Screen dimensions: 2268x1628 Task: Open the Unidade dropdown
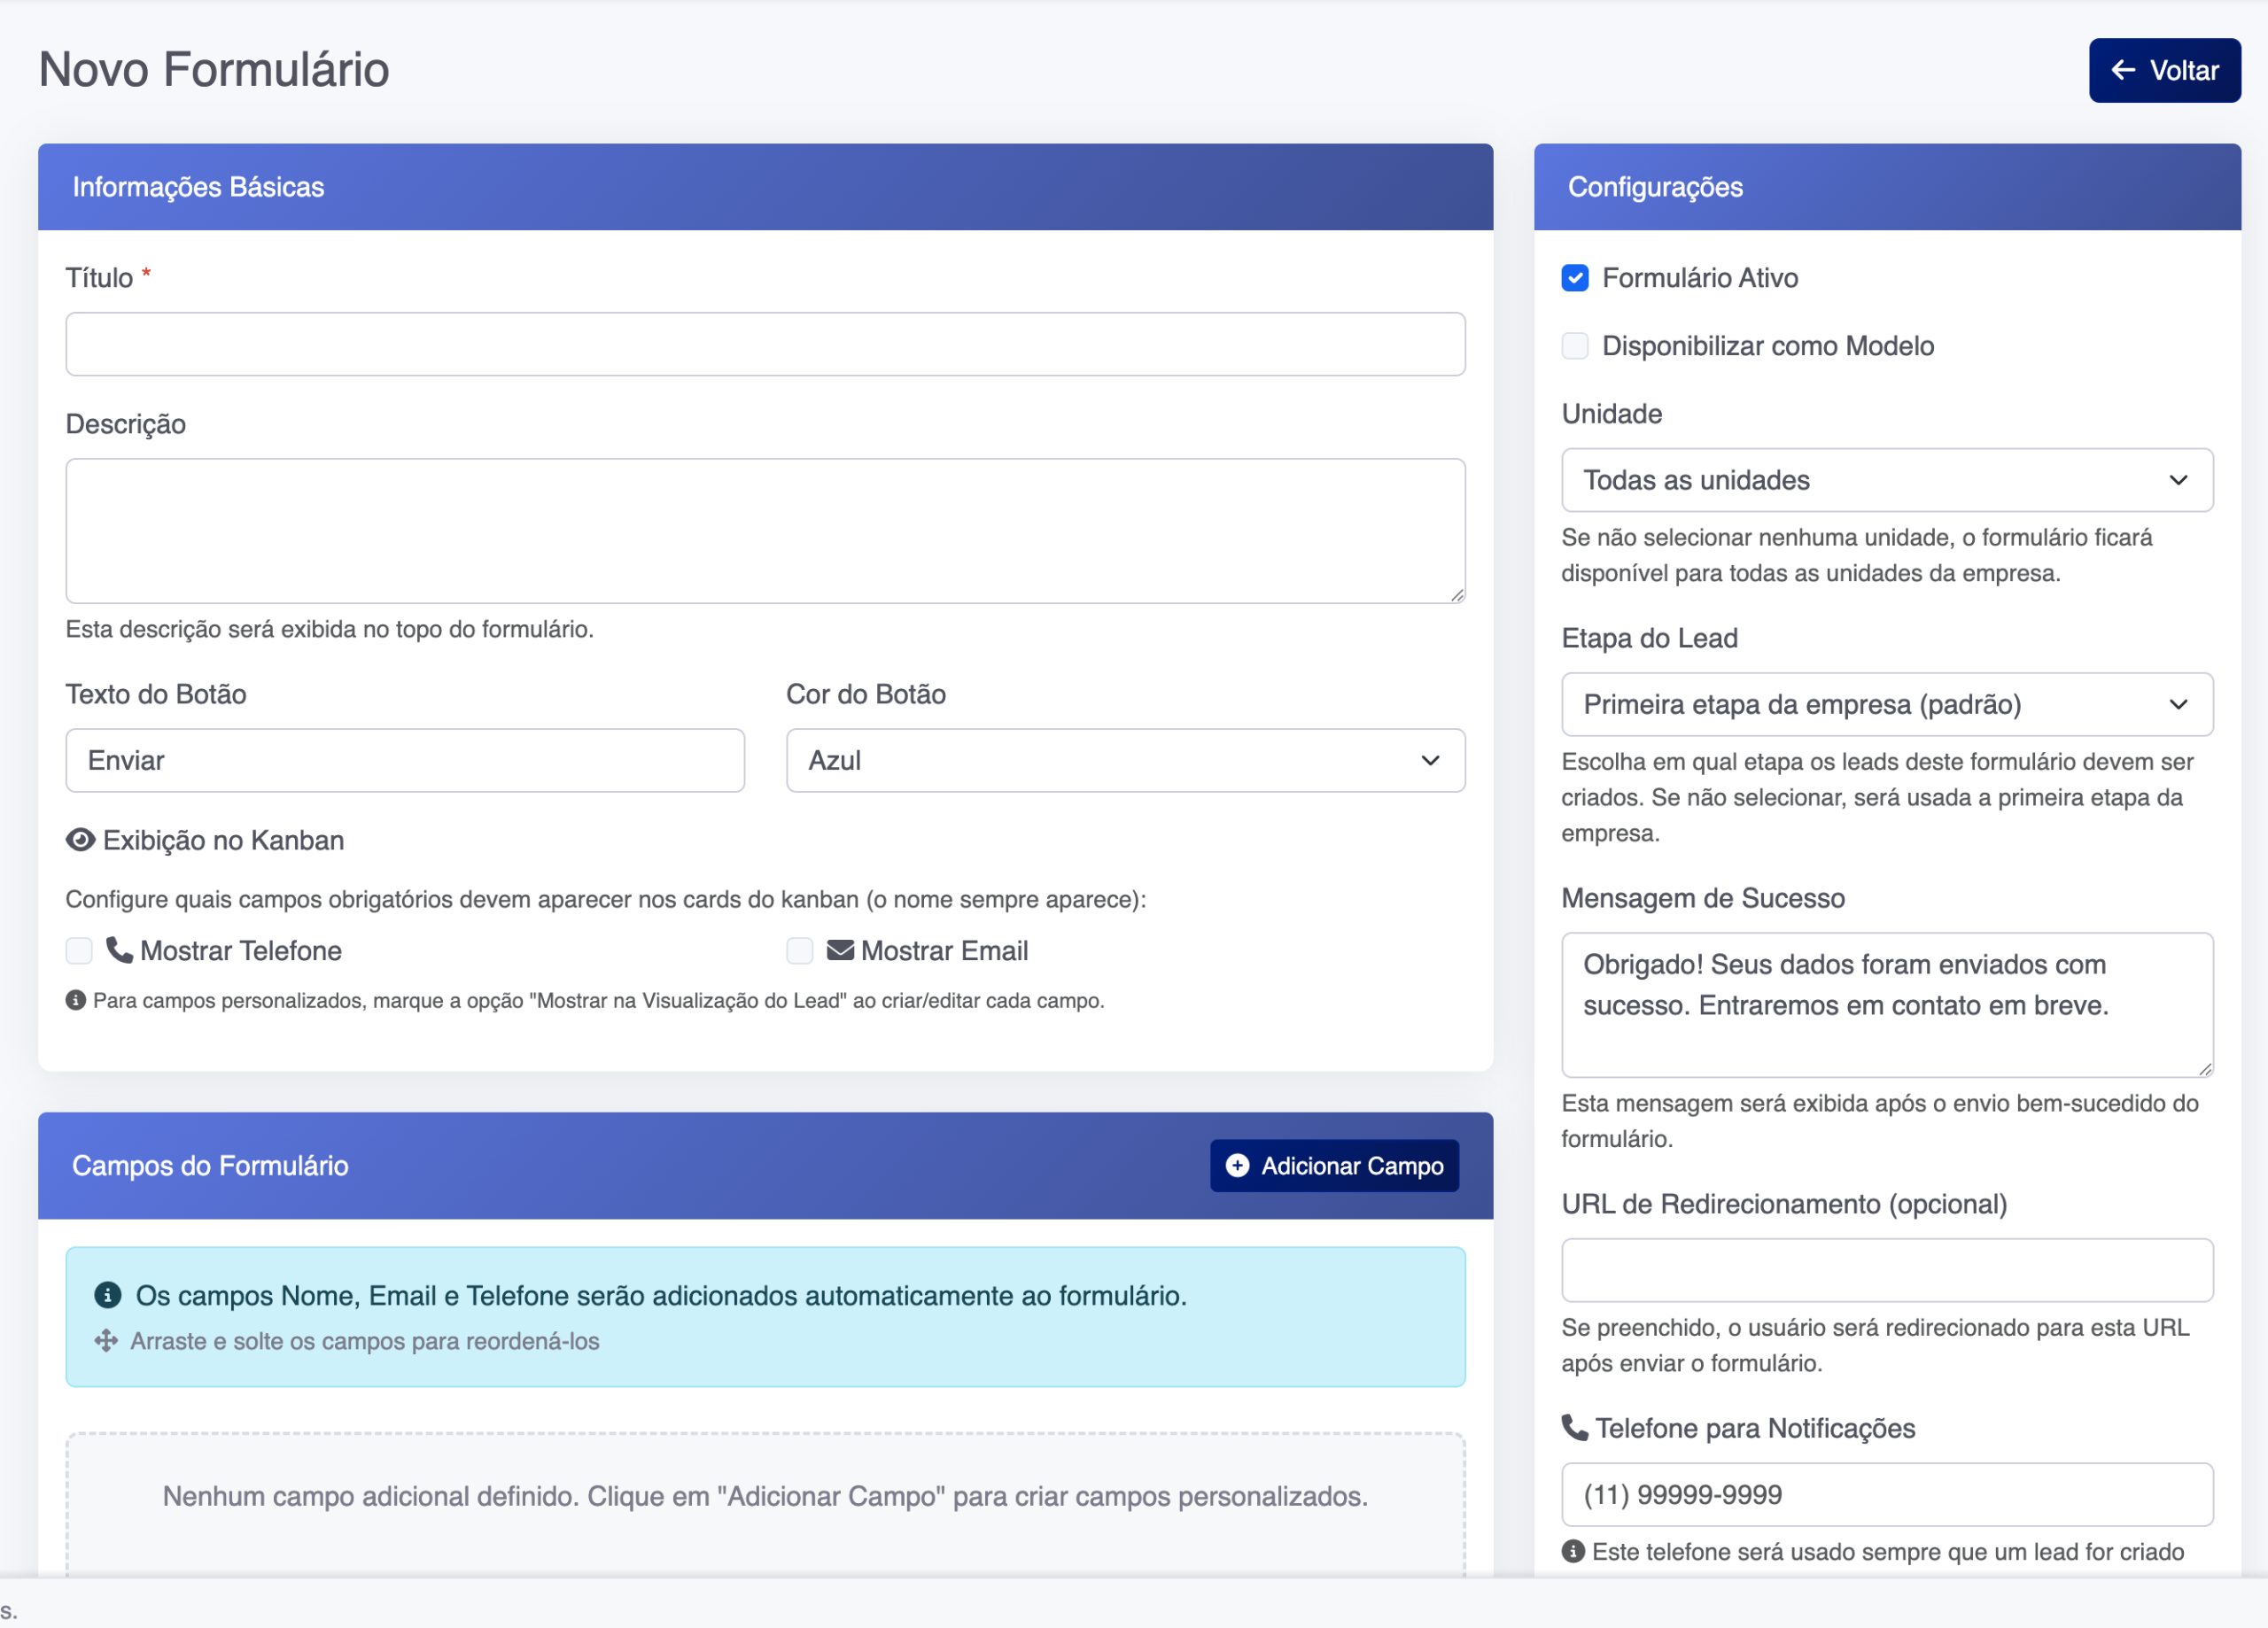point(1886,480)
